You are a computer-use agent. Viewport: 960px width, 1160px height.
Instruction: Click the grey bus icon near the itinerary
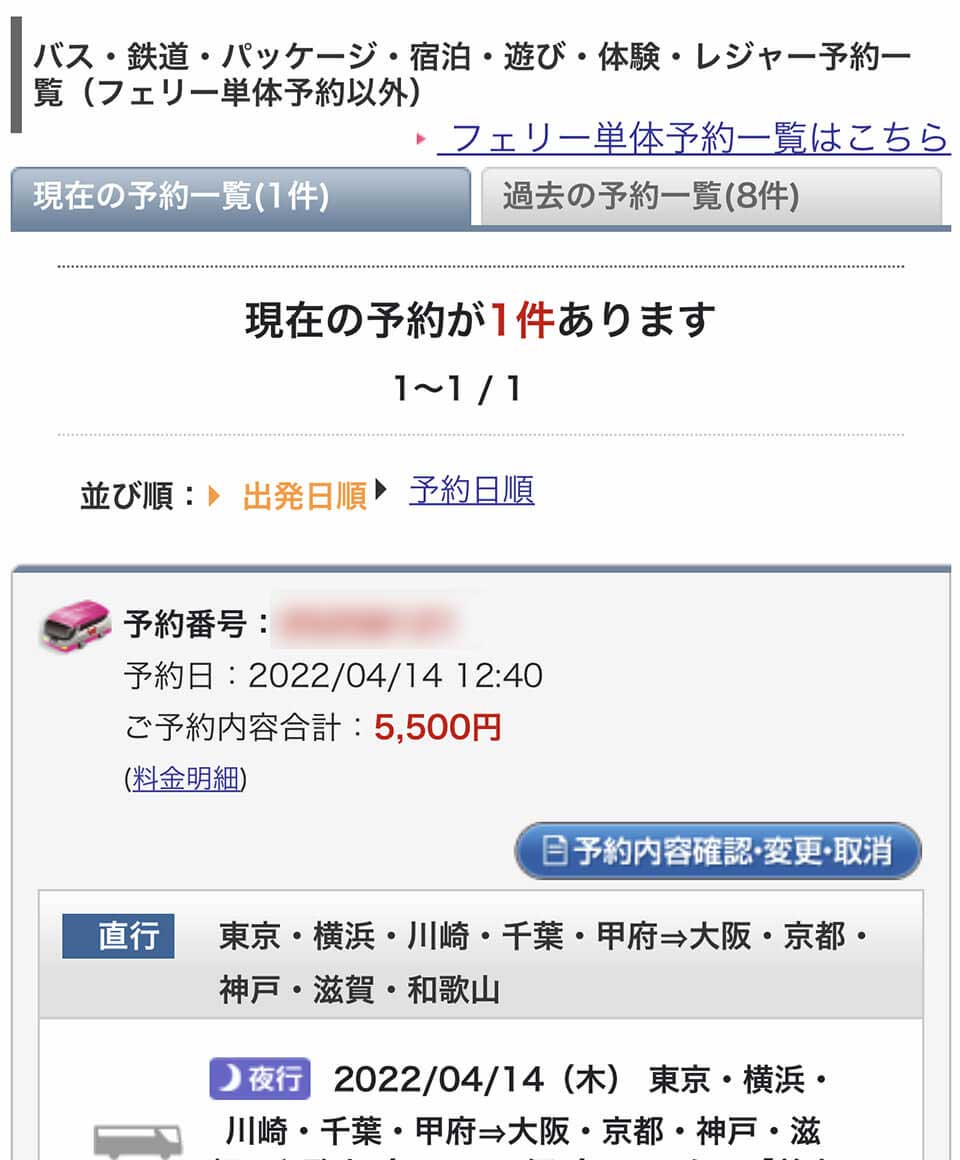tap(138, 1140)
